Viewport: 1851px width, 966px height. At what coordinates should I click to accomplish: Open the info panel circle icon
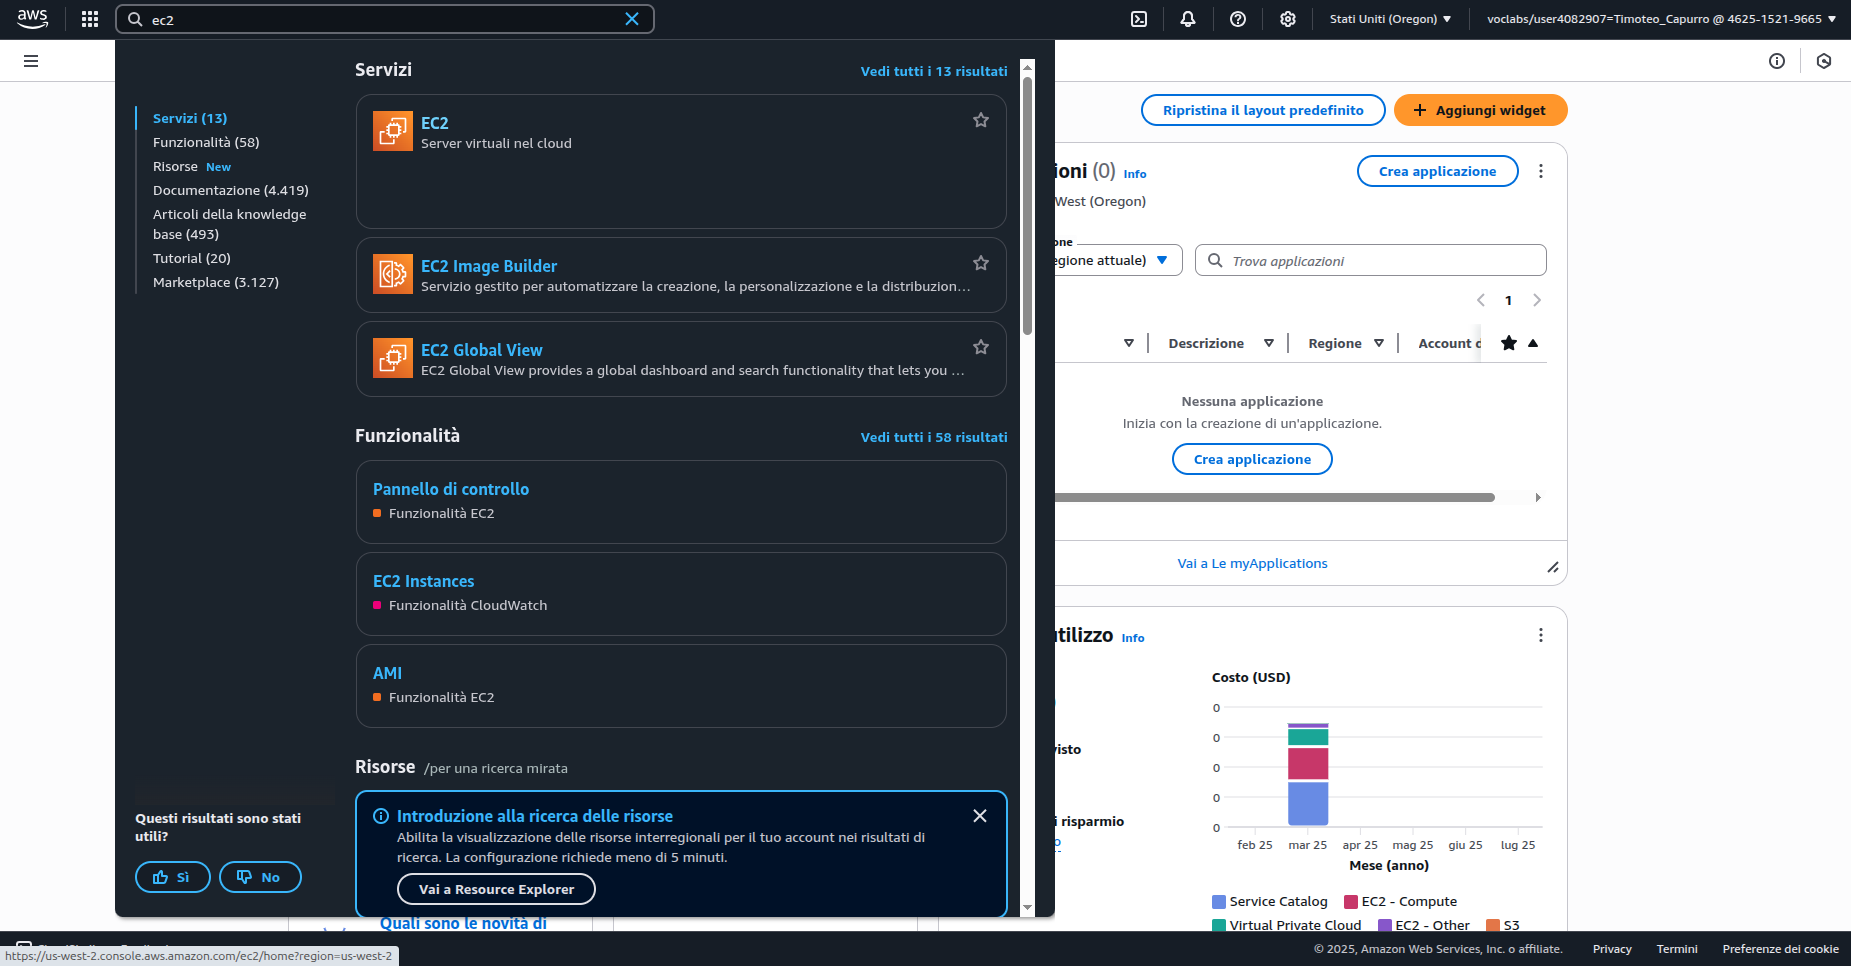pos(1777,61)
